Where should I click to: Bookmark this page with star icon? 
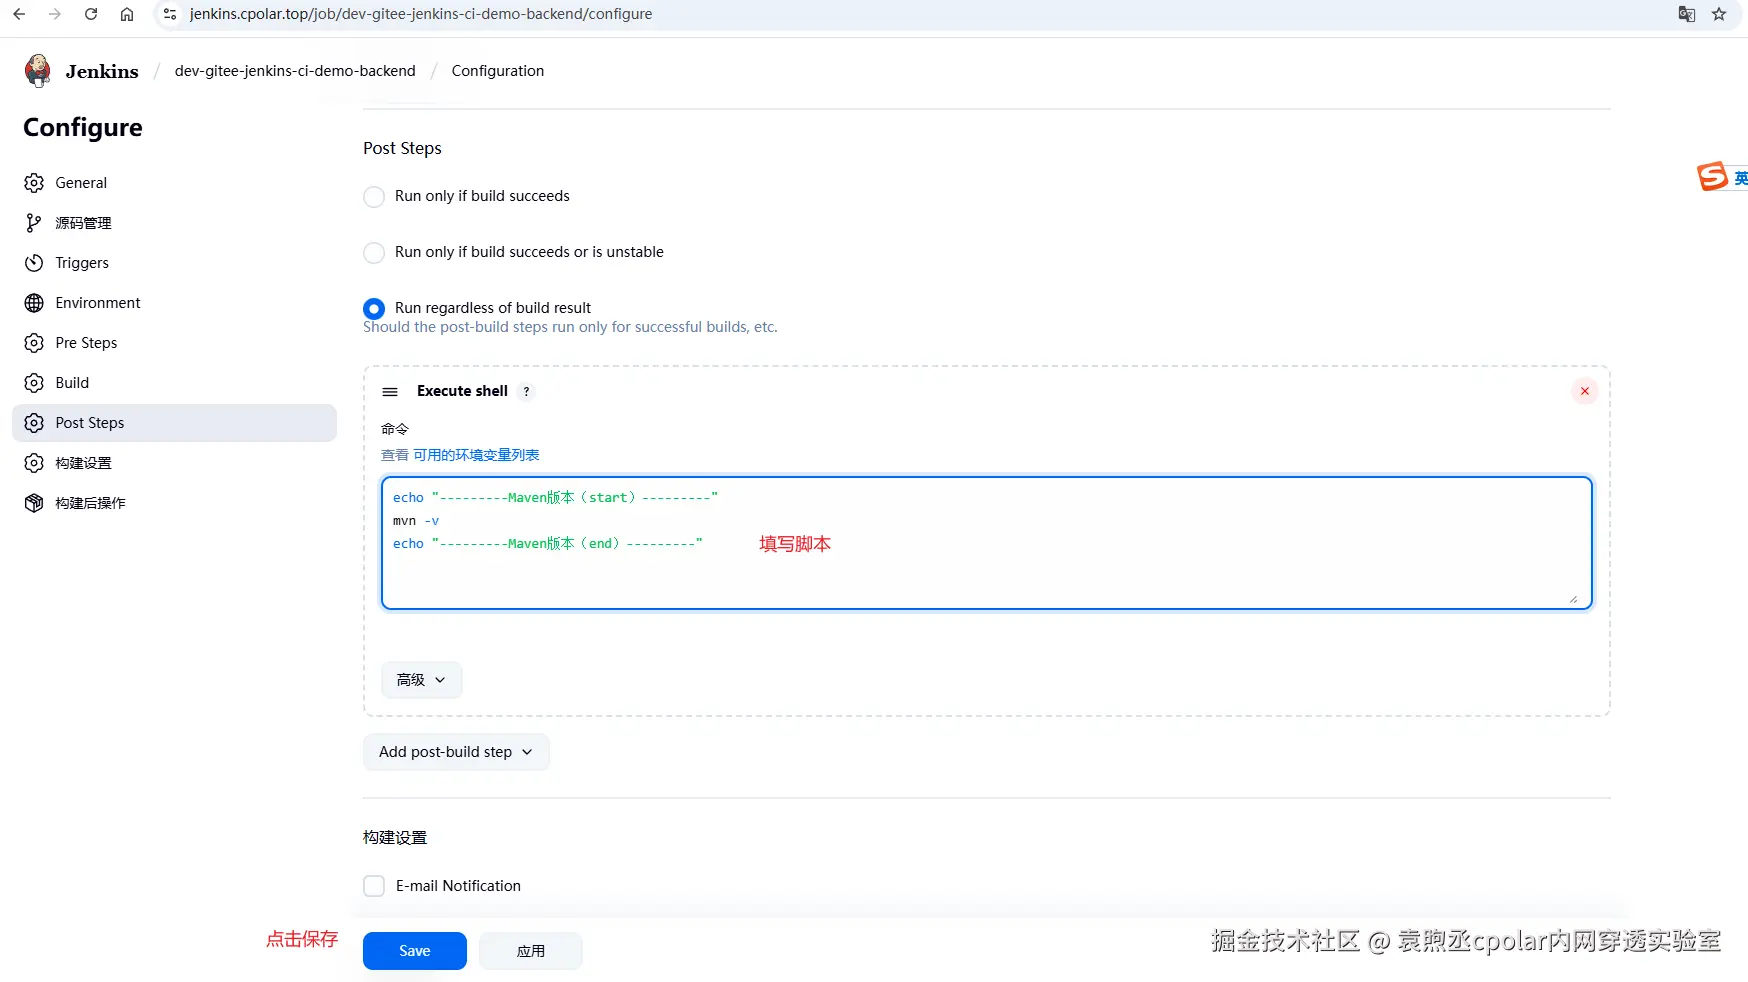point(1719,14)
